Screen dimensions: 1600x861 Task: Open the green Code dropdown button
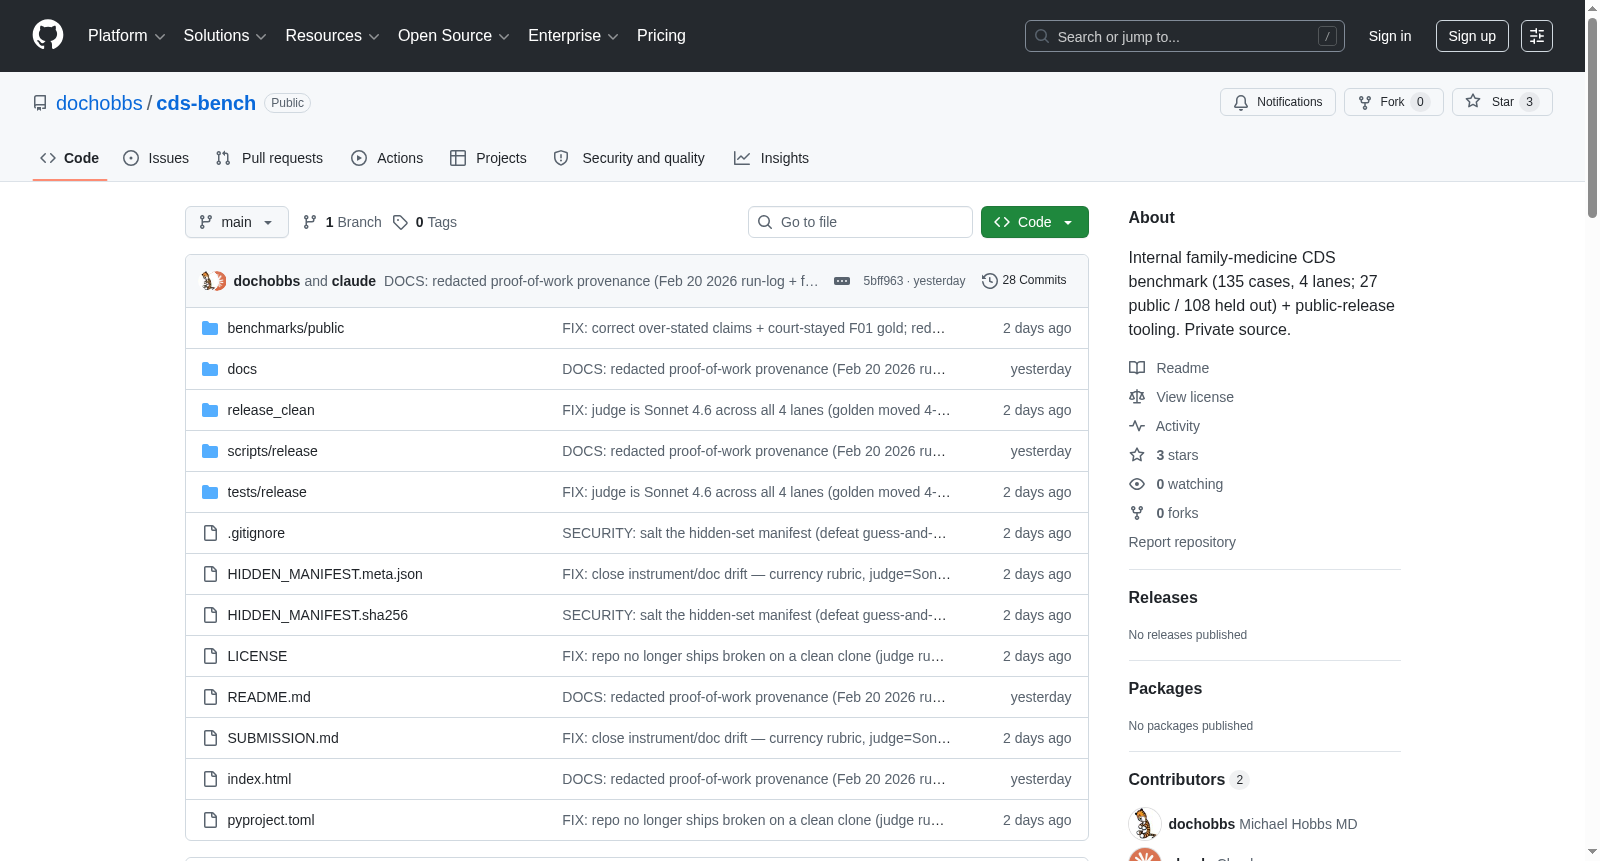click(x=1035, y=222)
